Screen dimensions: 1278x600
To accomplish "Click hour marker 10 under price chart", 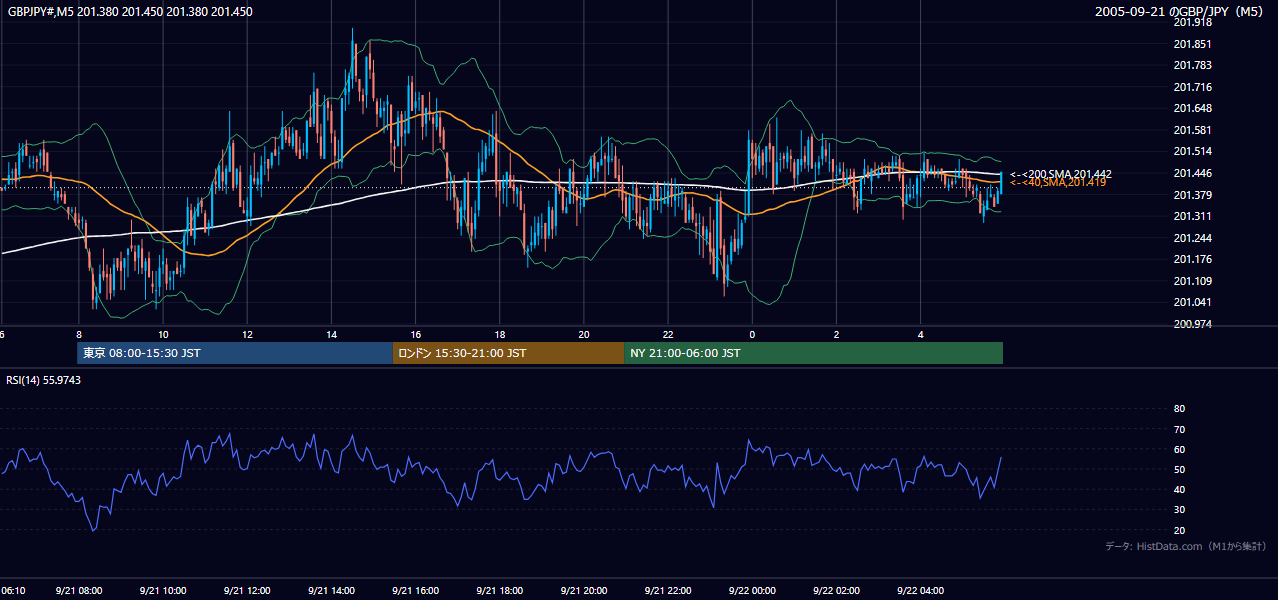I will 163,335.
